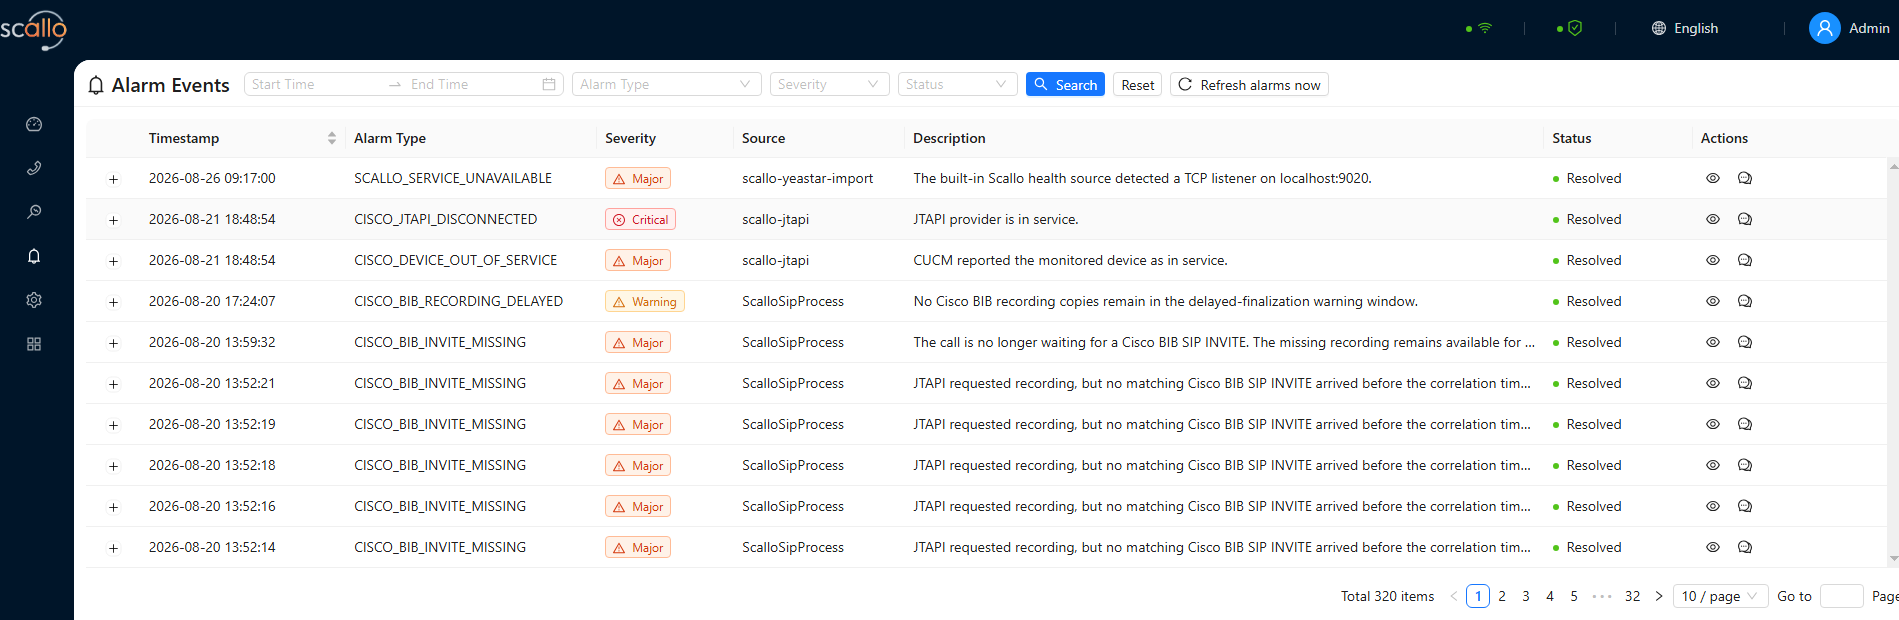This screenshot has height=620, width=1899.
Task: Expand the 13:52:14 alarm row
Action: (113, 548)
